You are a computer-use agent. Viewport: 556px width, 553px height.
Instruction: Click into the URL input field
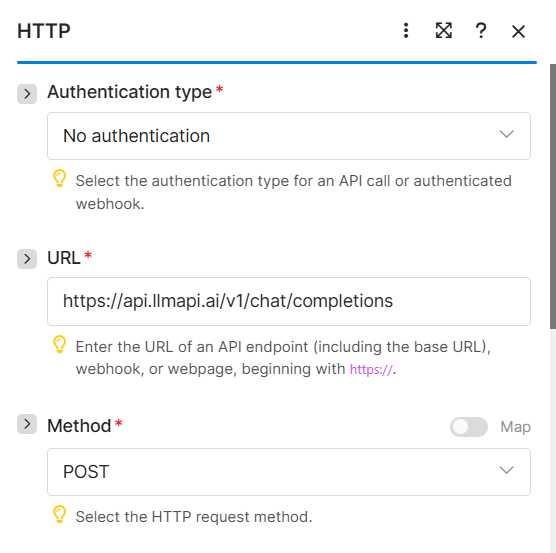[x=289, y=301]
